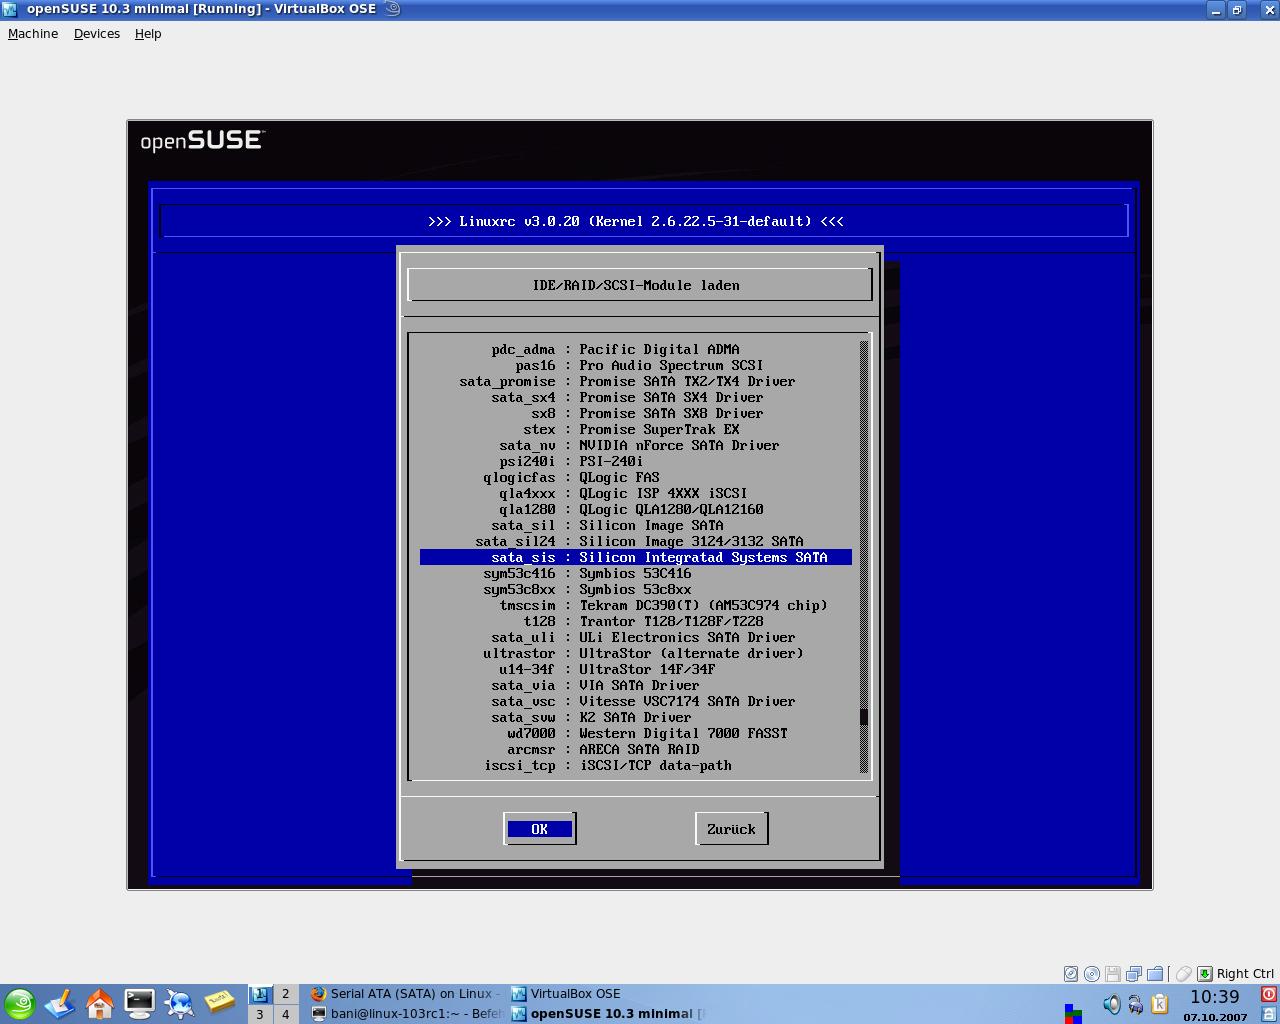Switch to openSUSE 10.3 minimal taskbar entry
The height and width of the screenshot is (1024, 1280).
607,1013
